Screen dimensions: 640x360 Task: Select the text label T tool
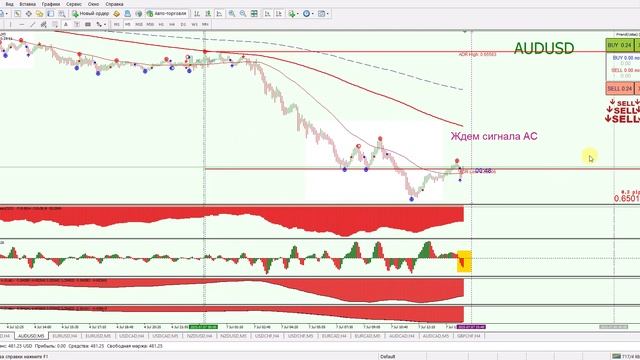coord(77,24)
